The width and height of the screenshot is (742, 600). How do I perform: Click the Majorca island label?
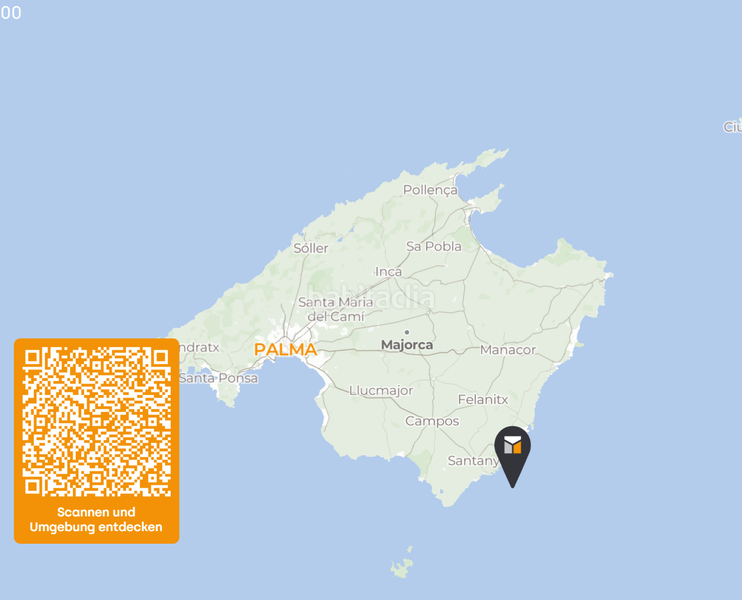[x=407, y=345]
